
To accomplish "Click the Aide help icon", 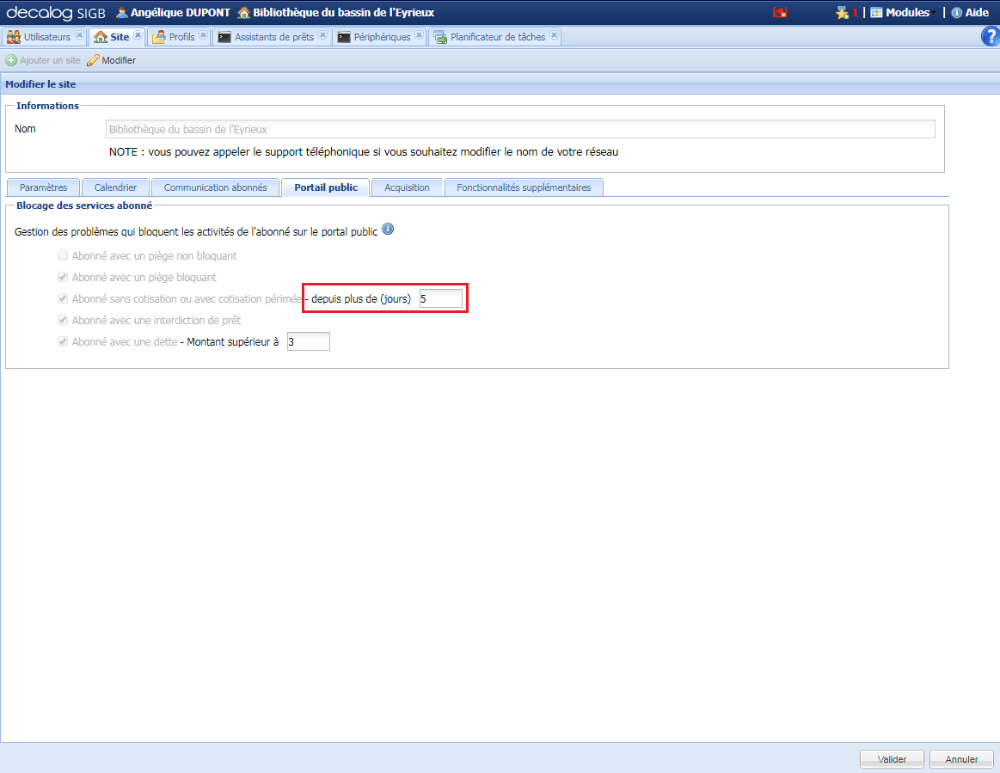I will tap(957, 12).
